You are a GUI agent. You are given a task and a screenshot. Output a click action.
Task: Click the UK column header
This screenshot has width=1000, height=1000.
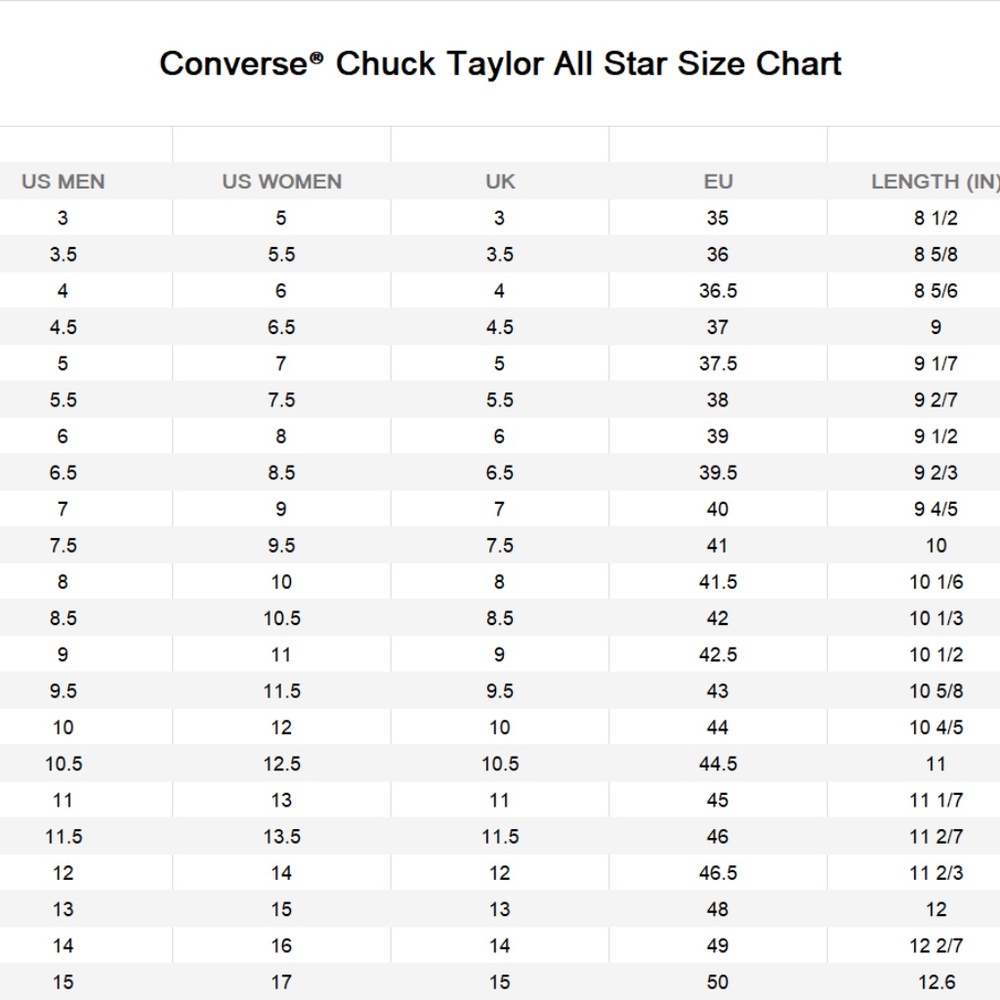[x=500, y=182]
